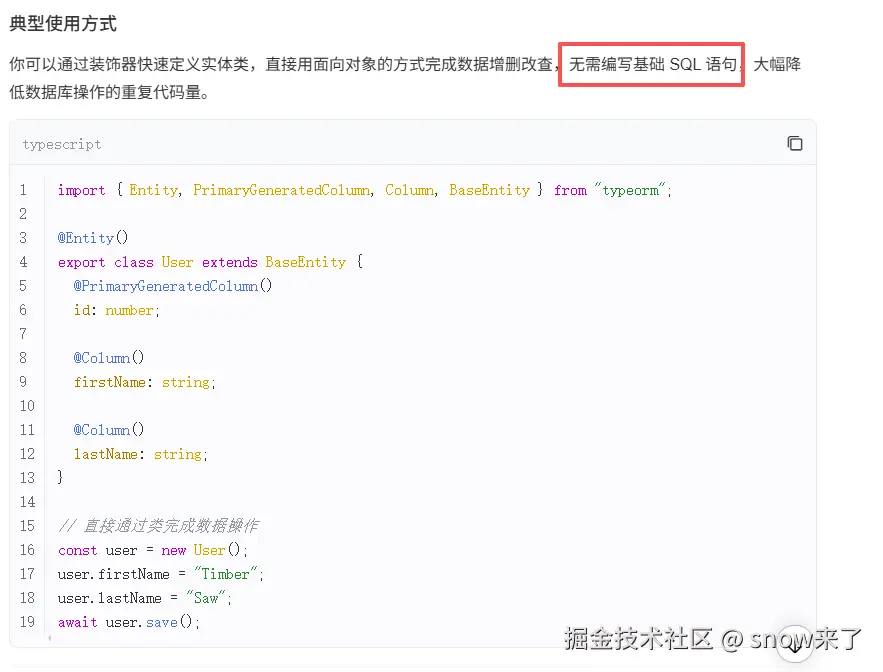This screenshot has height=672, width=883.
Task: Click the closing brace on line 13
Action: [x=60, y=478]
